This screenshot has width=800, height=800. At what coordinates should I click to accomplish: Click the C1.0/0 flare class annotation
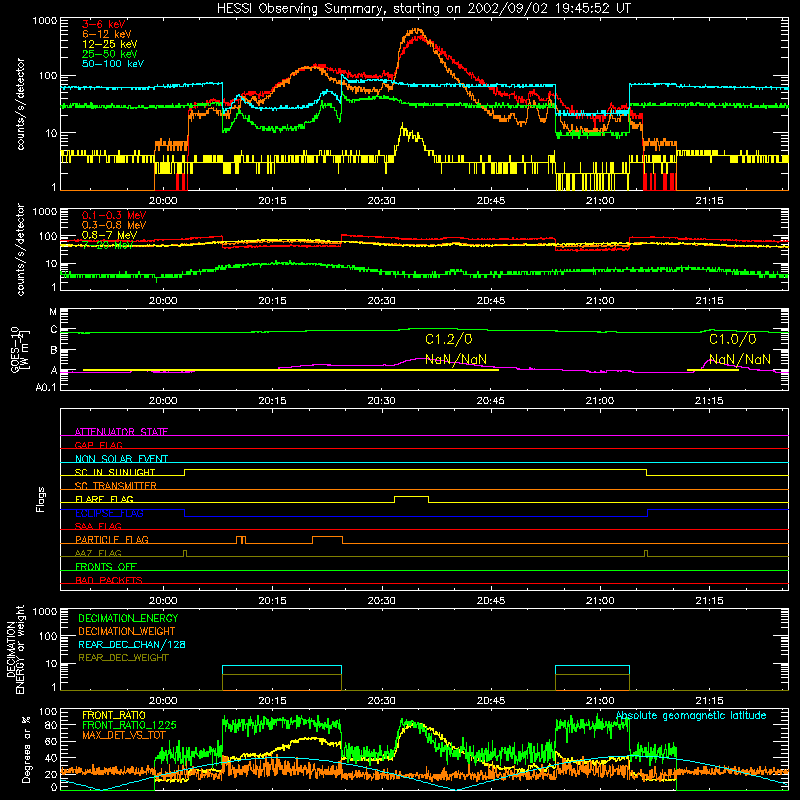pos(733,339)
